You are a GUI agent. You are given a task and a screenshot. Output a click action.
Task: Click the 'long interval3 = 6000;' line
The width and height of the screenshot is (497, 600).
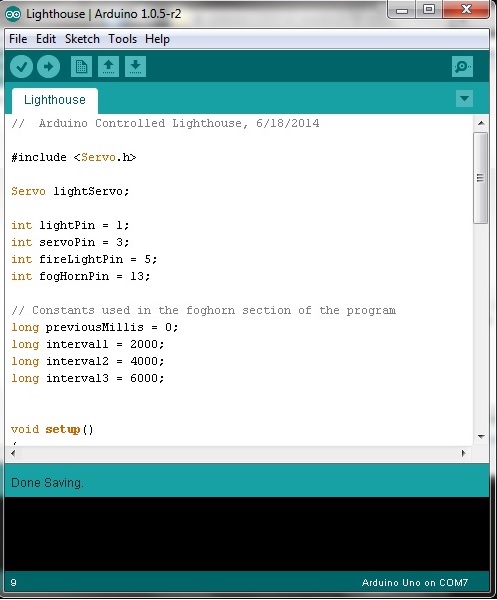point(88,378)
